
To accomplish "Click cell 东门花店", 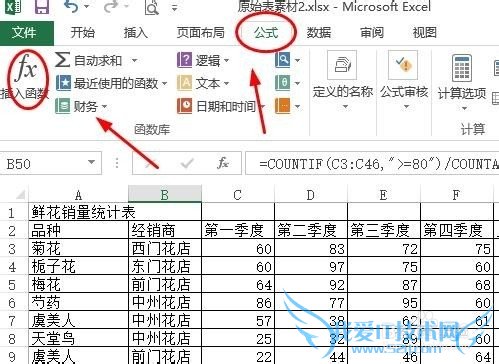I will click(x=165, y=266).
